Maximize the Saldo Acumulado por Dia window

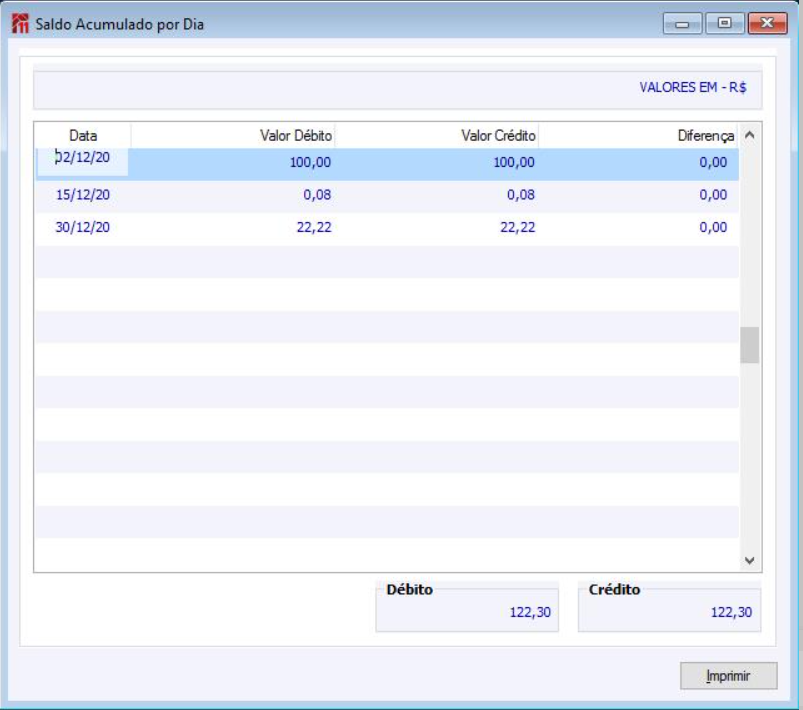[x=724, y=24]
